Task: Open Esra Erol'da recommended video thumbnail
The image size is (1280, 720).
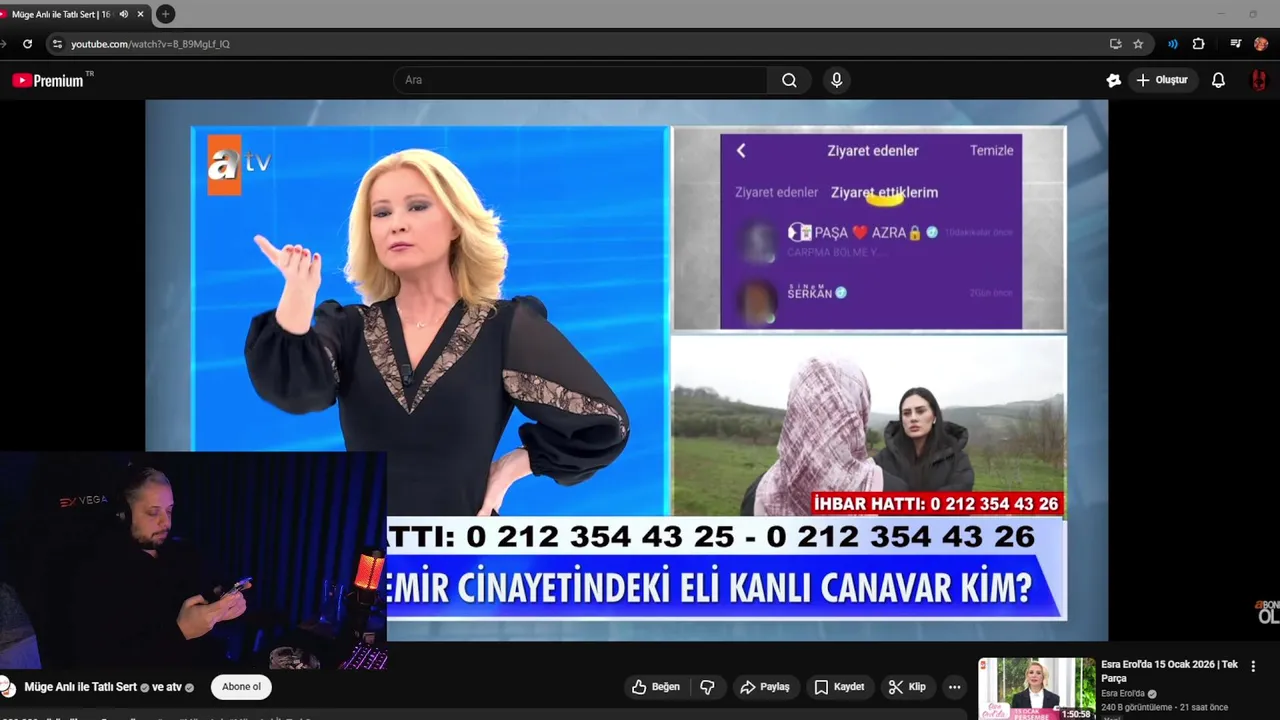Action: pos(1036,689)
